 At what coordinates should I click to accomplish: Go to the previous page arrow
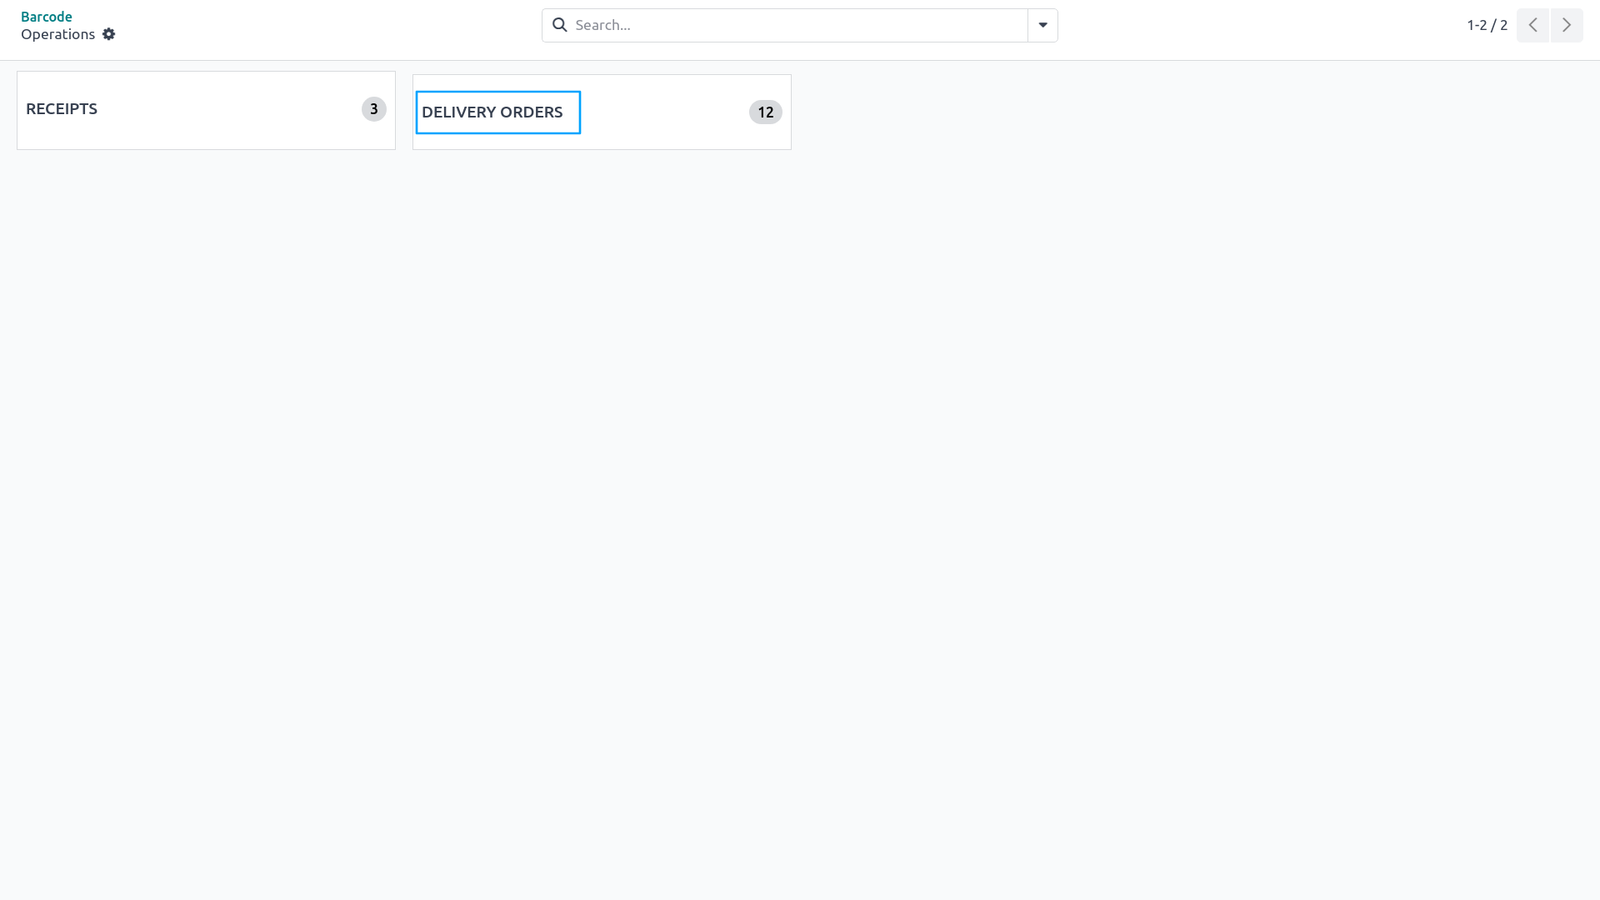click(x=1533, y=25)
